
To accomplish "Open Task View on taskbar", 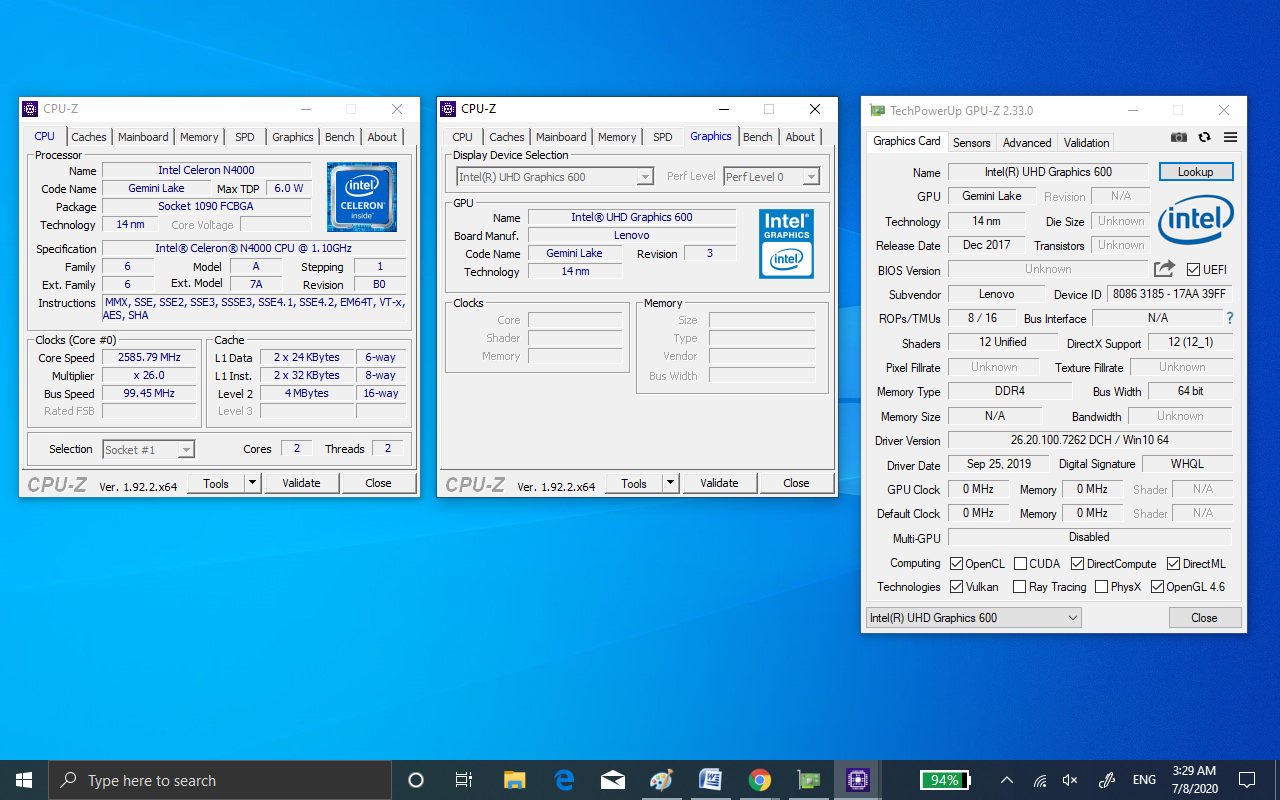I will coord(464,780).
